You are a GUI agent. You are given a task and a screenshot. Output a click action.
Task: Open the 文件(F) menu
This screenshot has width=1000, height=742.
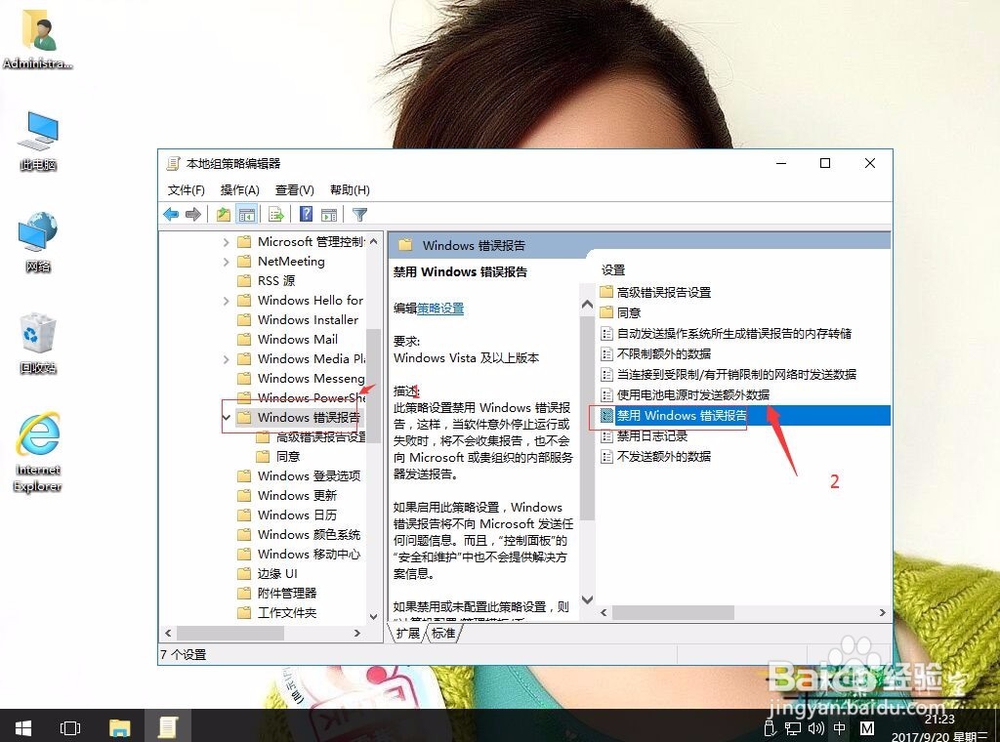click(x=186, y=189)
